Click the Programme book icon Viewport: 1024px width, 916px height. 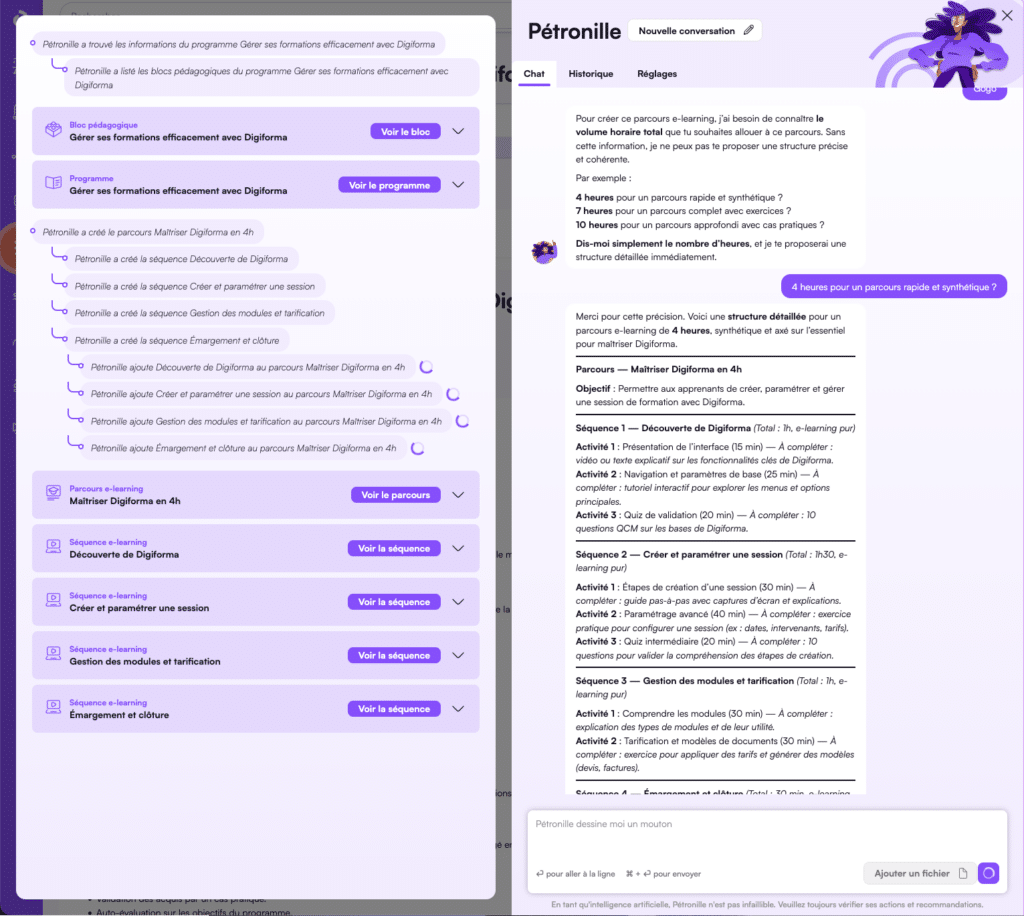pos(54,183)
